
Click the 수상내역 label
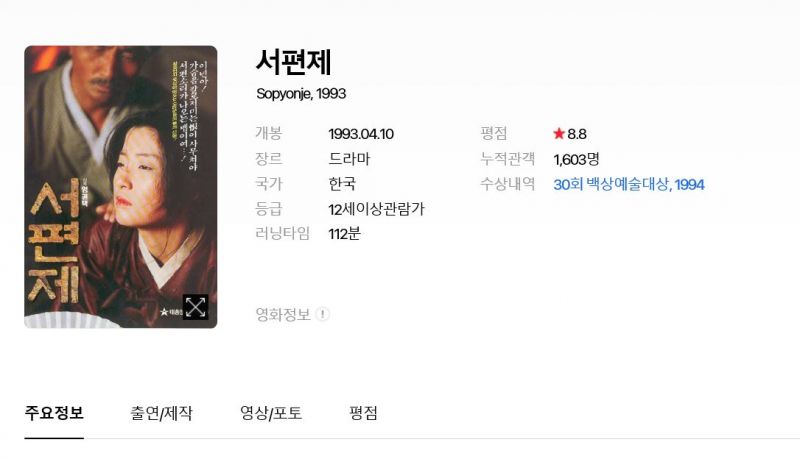508,184
